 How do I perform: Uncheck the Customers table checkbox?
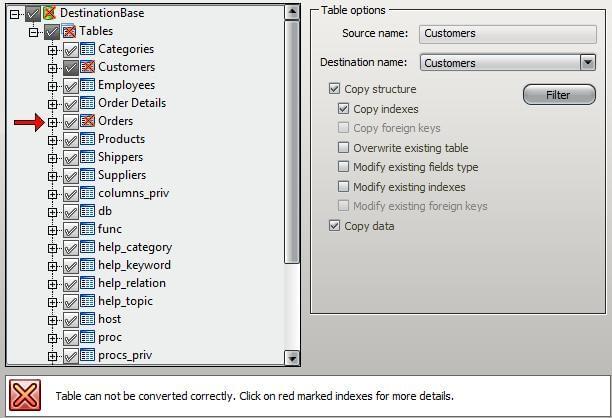pyautogui.click(x=71, y=68)
